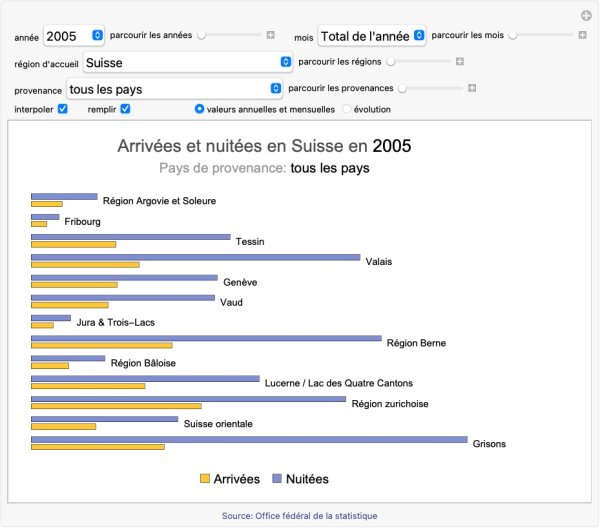Uncheck the remplir checkbox
The image size is (600, 528).
pos(126,109)
